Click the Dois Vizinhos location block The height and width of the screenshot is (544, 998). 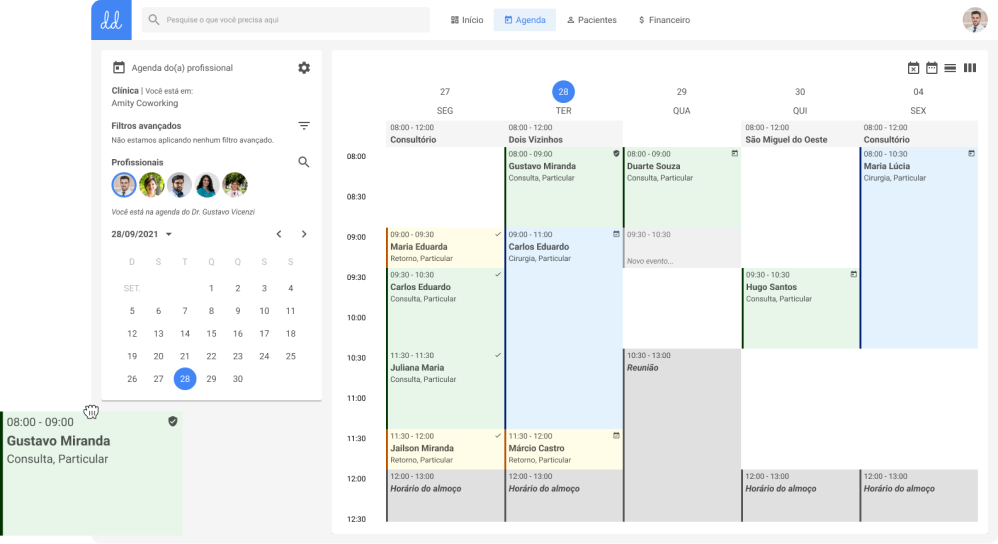563,134
